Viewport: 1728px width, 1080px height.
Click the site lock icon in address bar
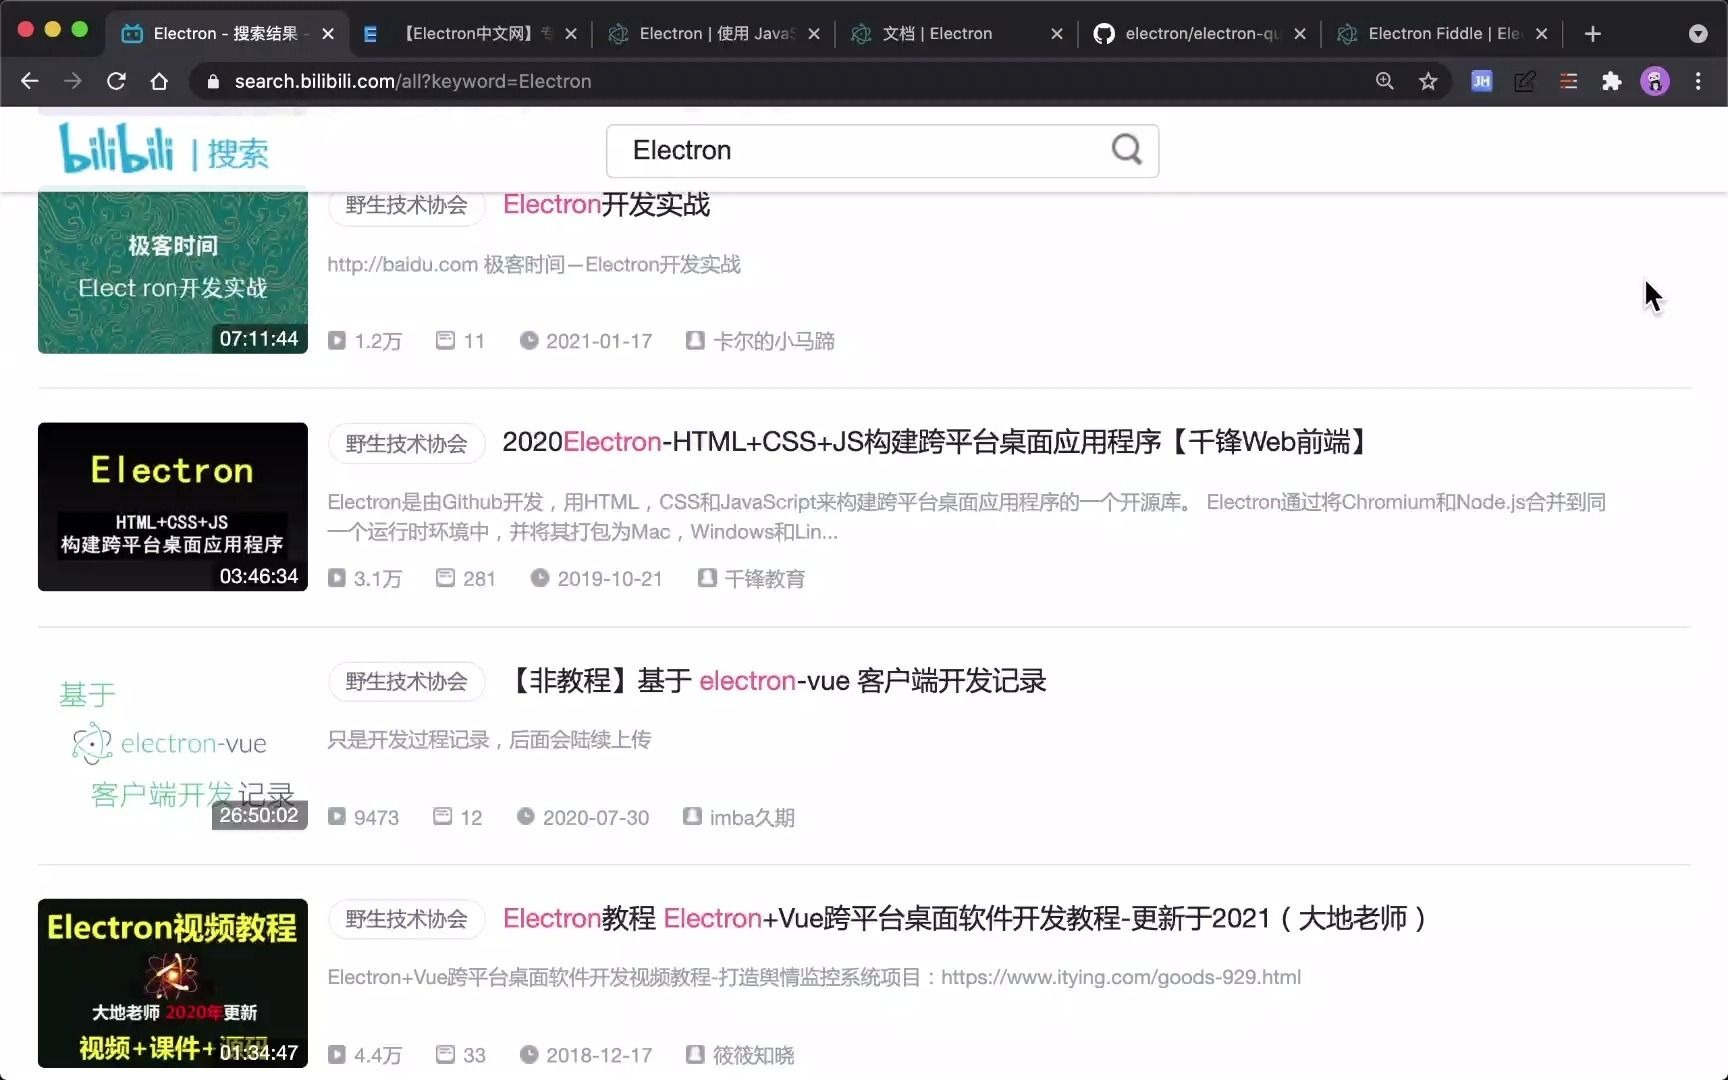[x=213, y=81]
